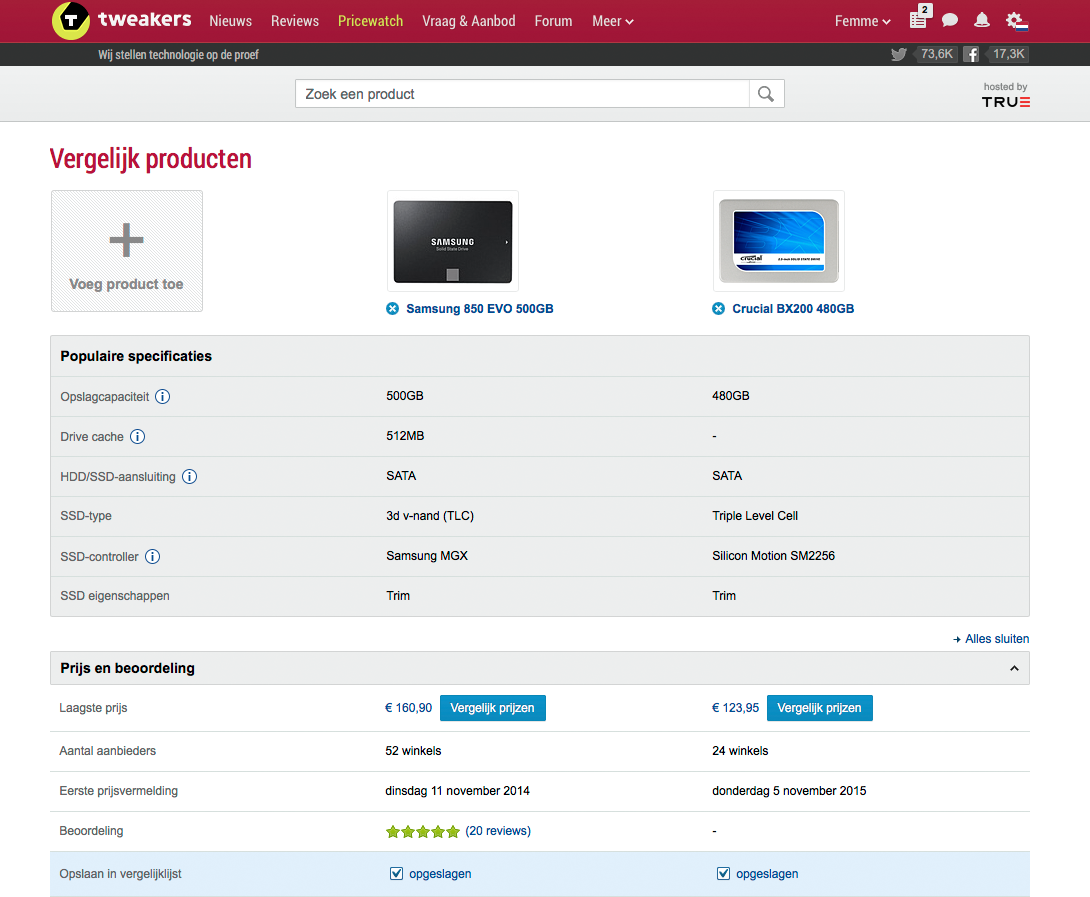Collapse the Prijs en beoordeling section

click(1014, 668)
